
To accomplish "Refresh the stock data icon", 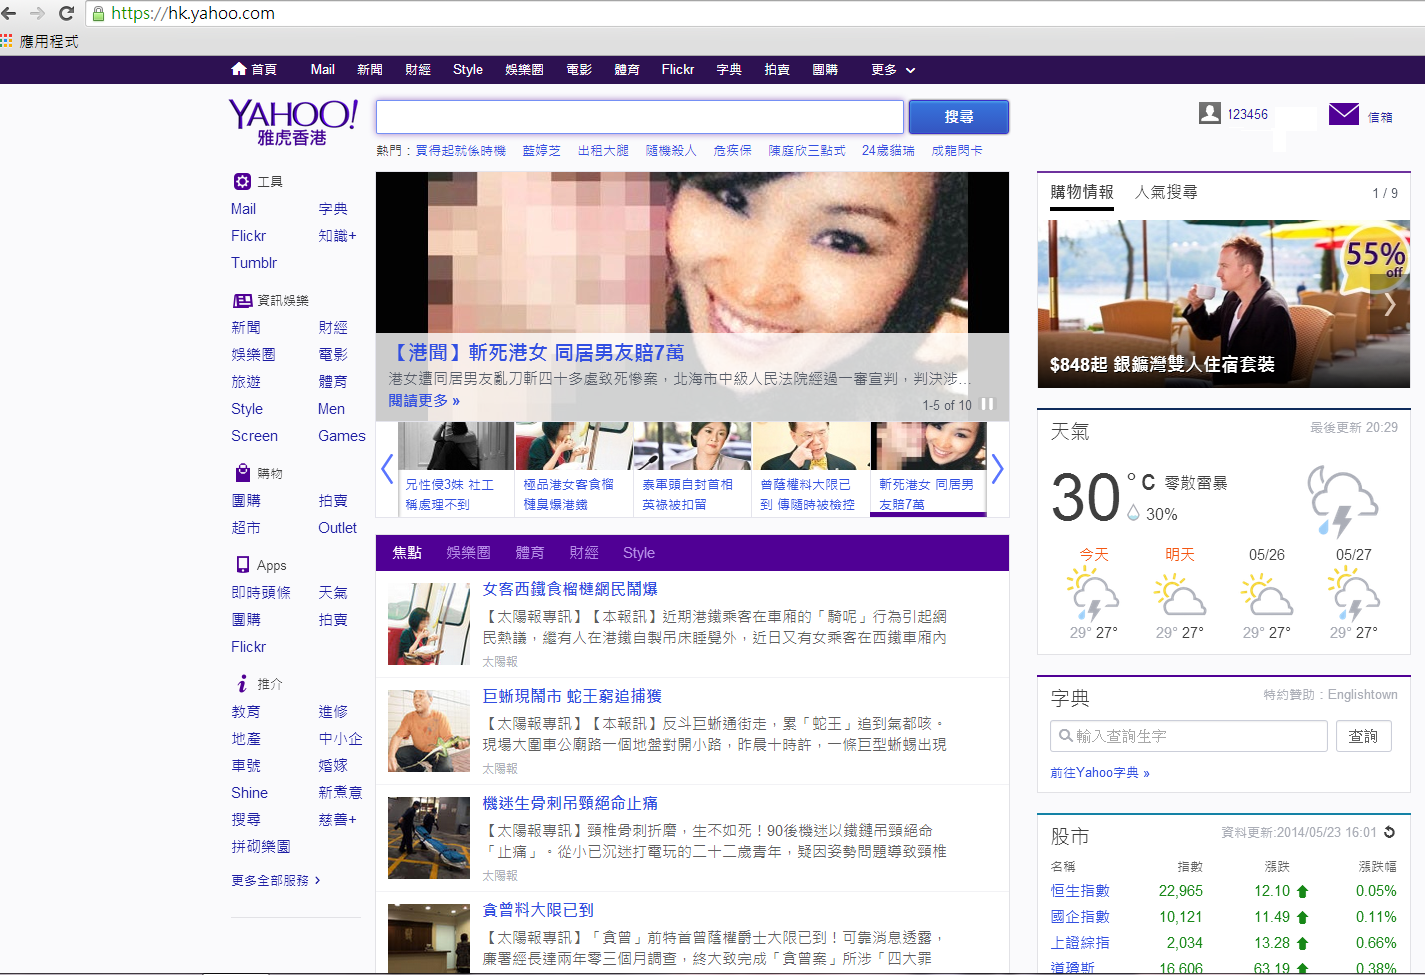I will [x=1389, y=832].
